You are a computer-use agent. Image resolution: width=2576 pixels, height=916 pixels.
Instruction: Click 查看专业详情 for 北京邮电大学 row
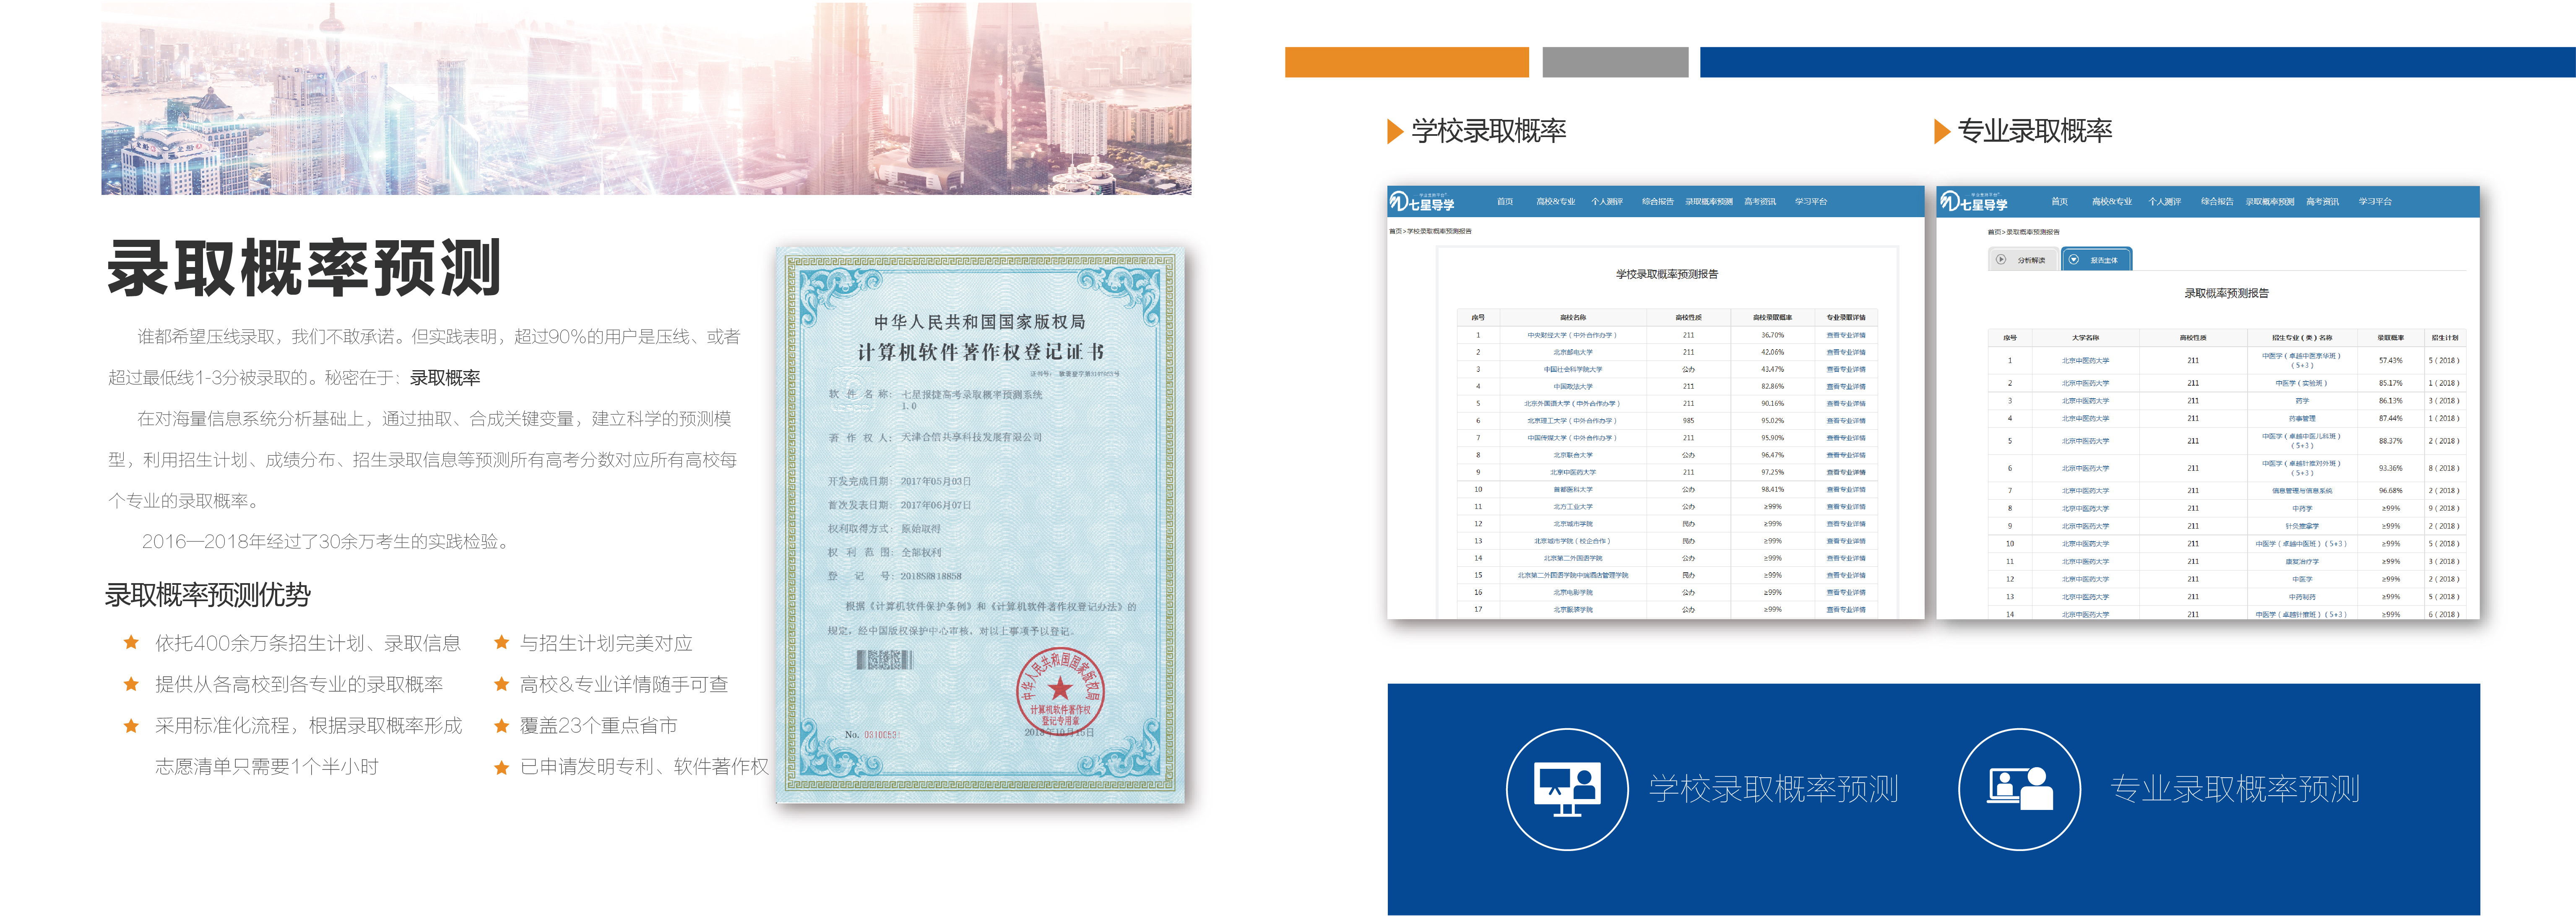click(1845, 353)
